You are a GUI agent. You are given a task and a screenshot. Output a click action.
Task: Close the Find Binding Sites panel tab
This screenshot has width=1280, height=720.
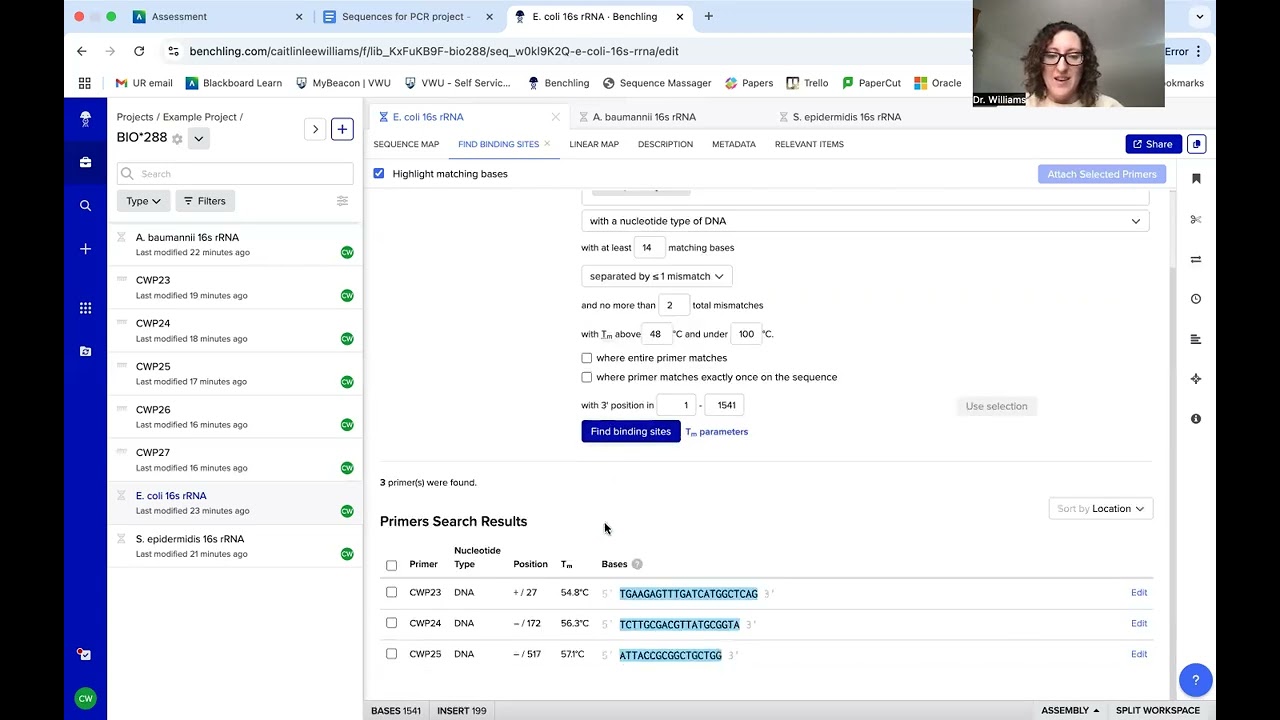point(547,144)
